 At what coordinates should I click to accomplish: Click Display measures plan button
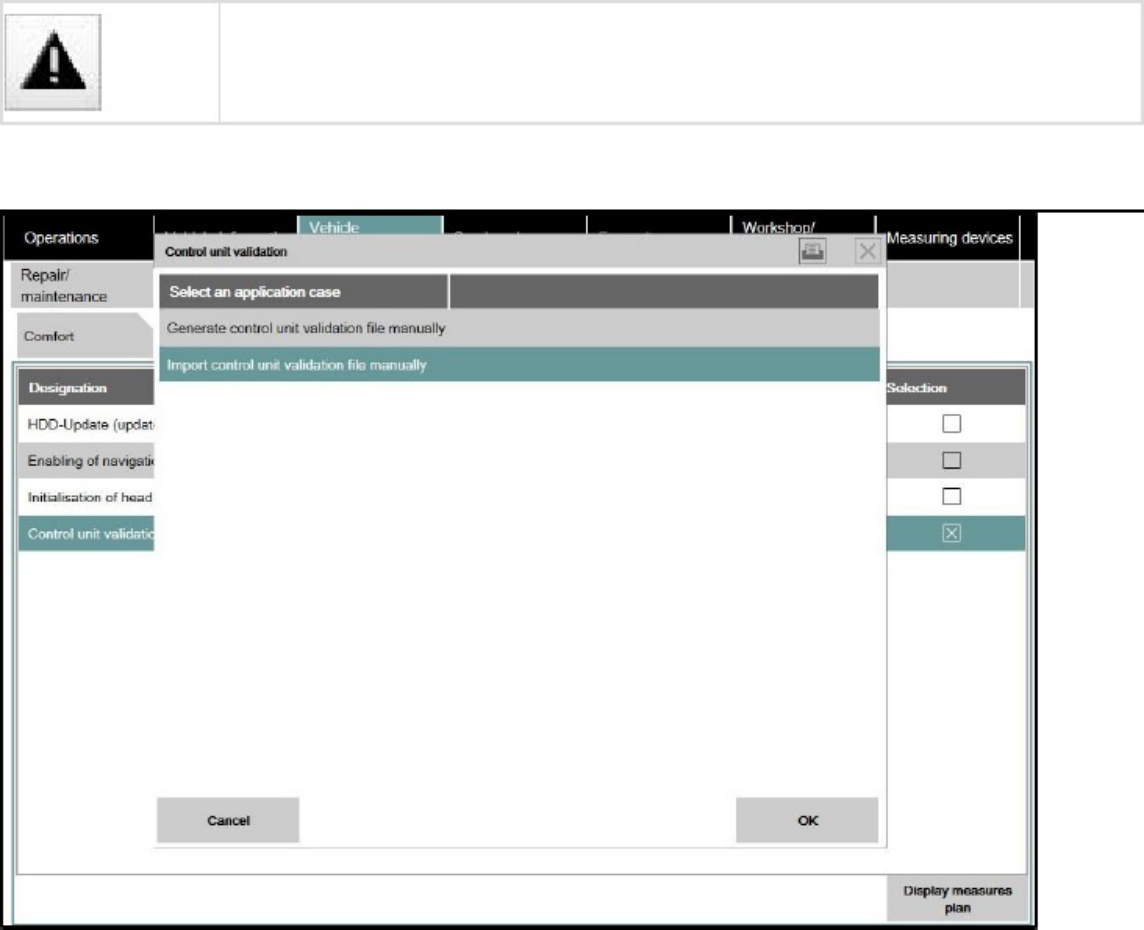click(957, 899)
